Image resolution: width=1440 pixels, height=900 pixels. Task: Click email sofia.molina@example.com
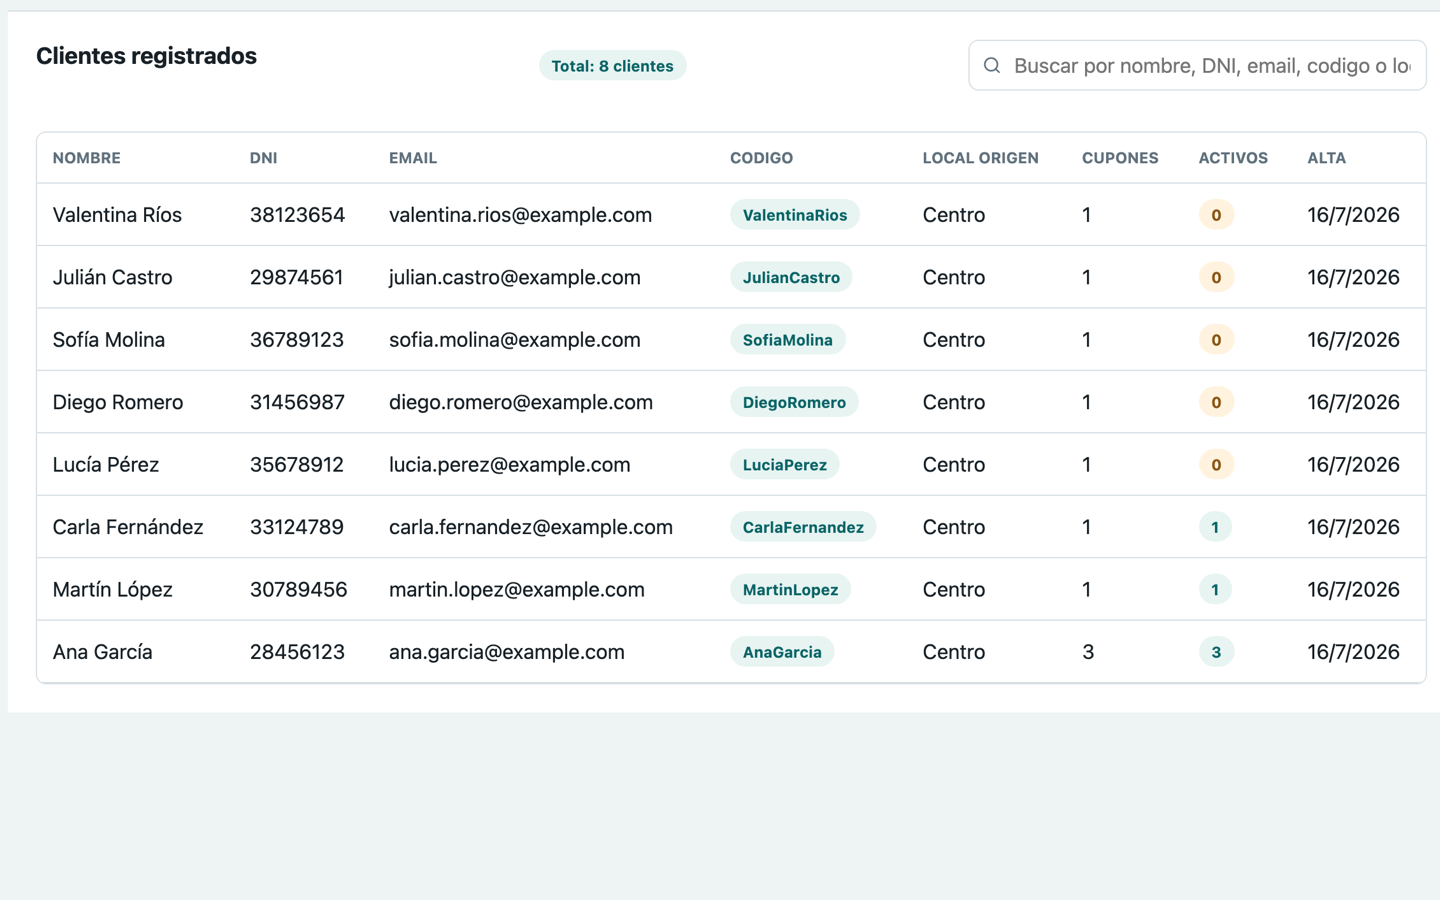(515, 340)
